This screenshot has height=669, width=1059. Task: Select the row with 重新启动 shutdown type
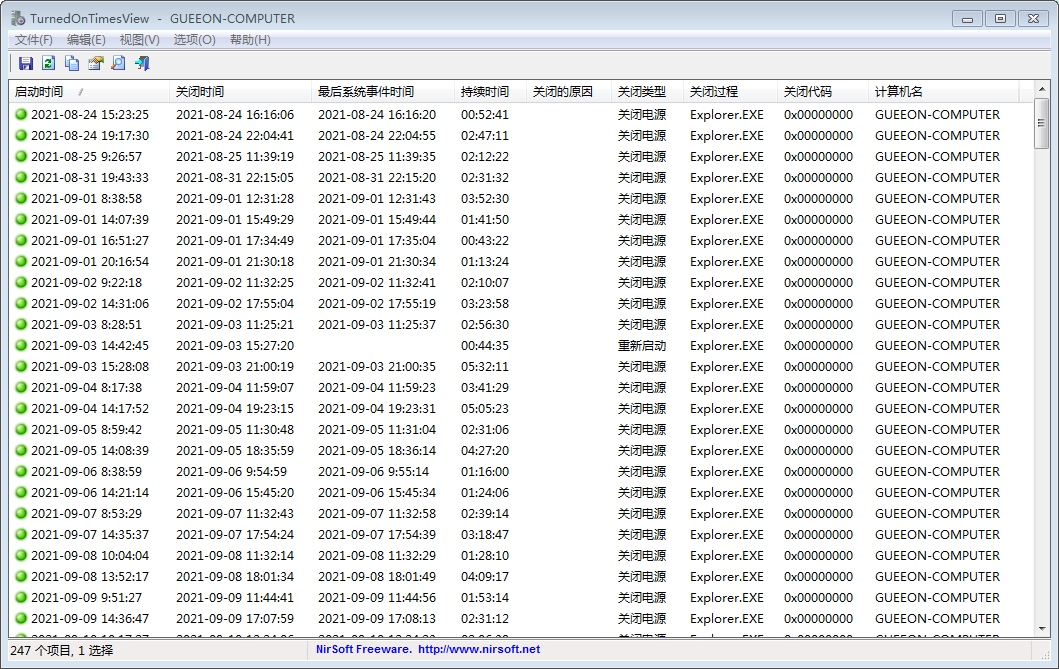[641, 346]
